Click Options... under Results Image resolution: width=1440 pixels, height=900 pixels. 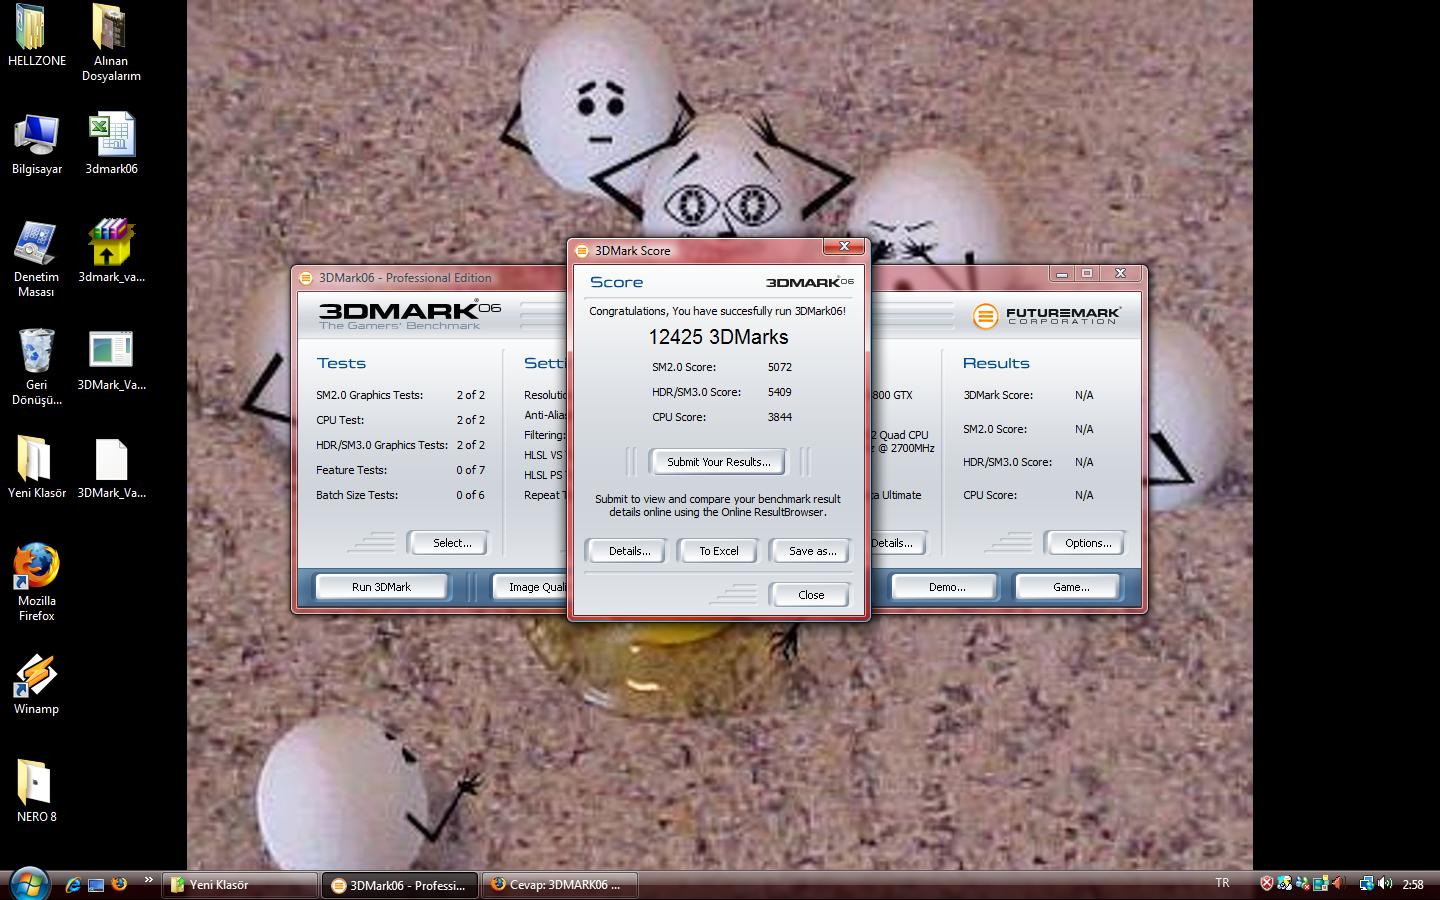(x=1087, y=543)
